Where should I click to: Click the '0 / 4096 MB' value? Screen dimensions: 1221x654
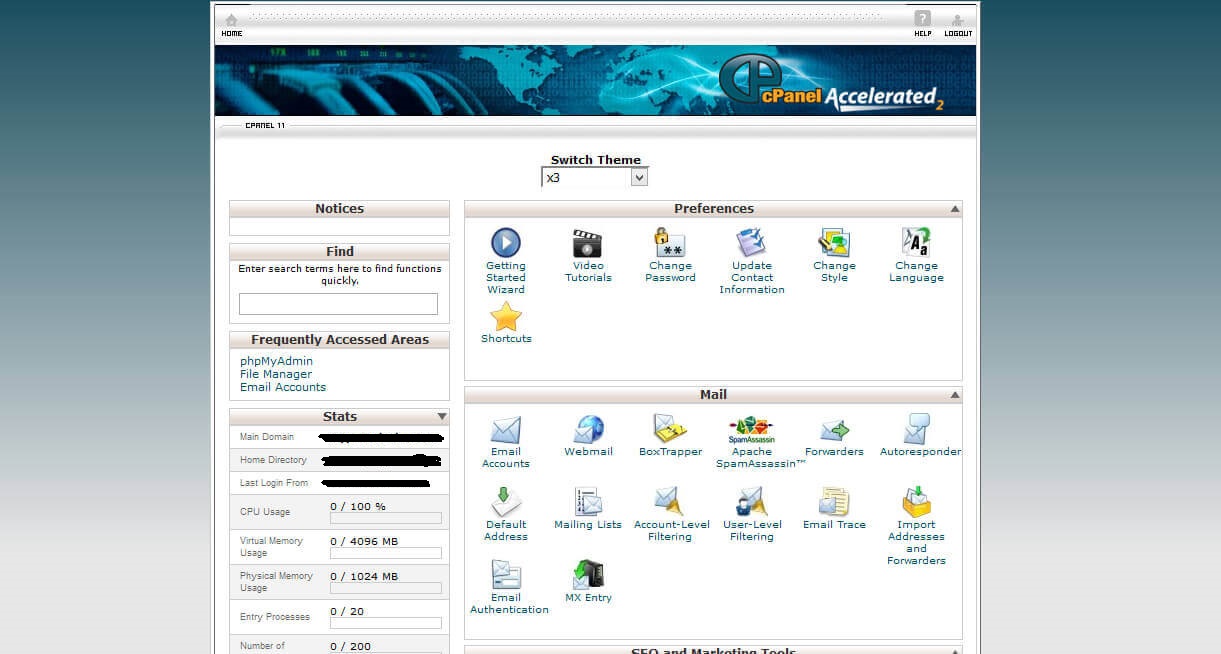364,541
